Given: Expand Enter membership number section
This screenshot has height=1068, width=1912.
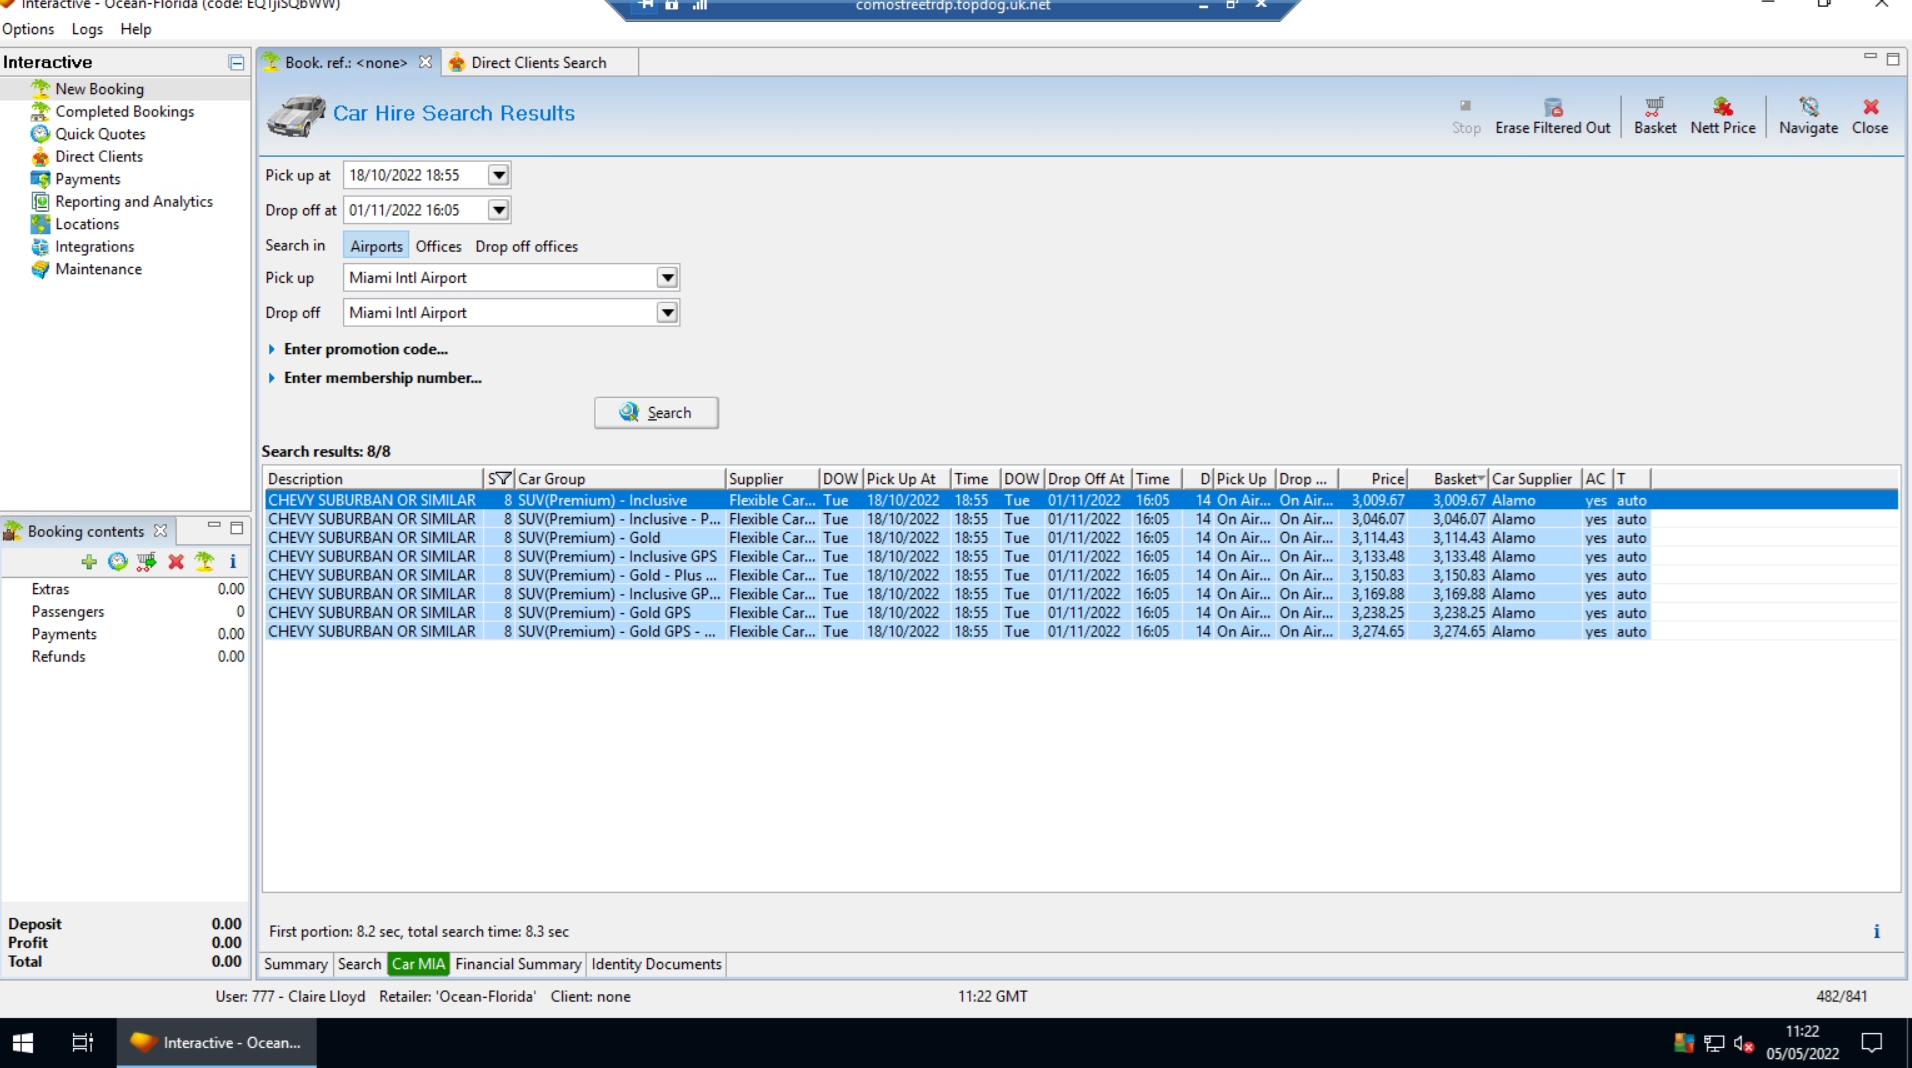Looking at the screenshot, I should pos(374,378).
